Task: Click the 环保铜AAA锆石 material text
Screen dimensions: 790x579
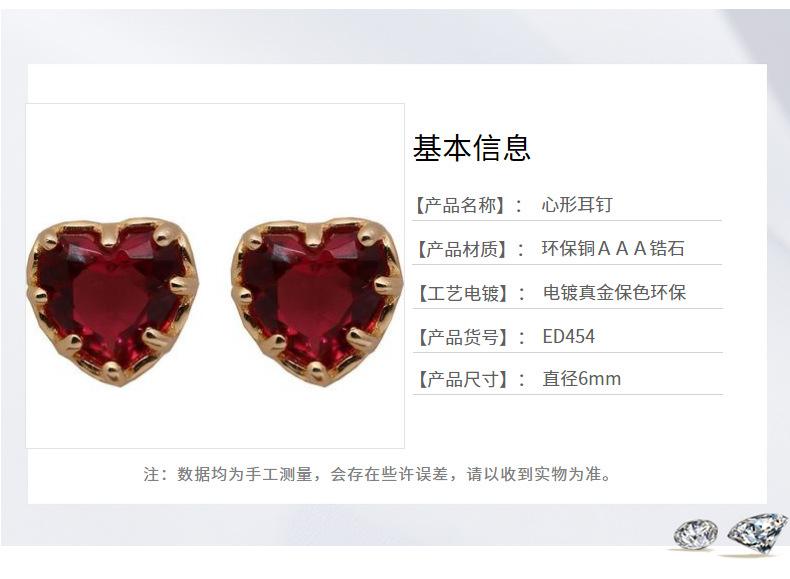Action: tap(613, 248)
